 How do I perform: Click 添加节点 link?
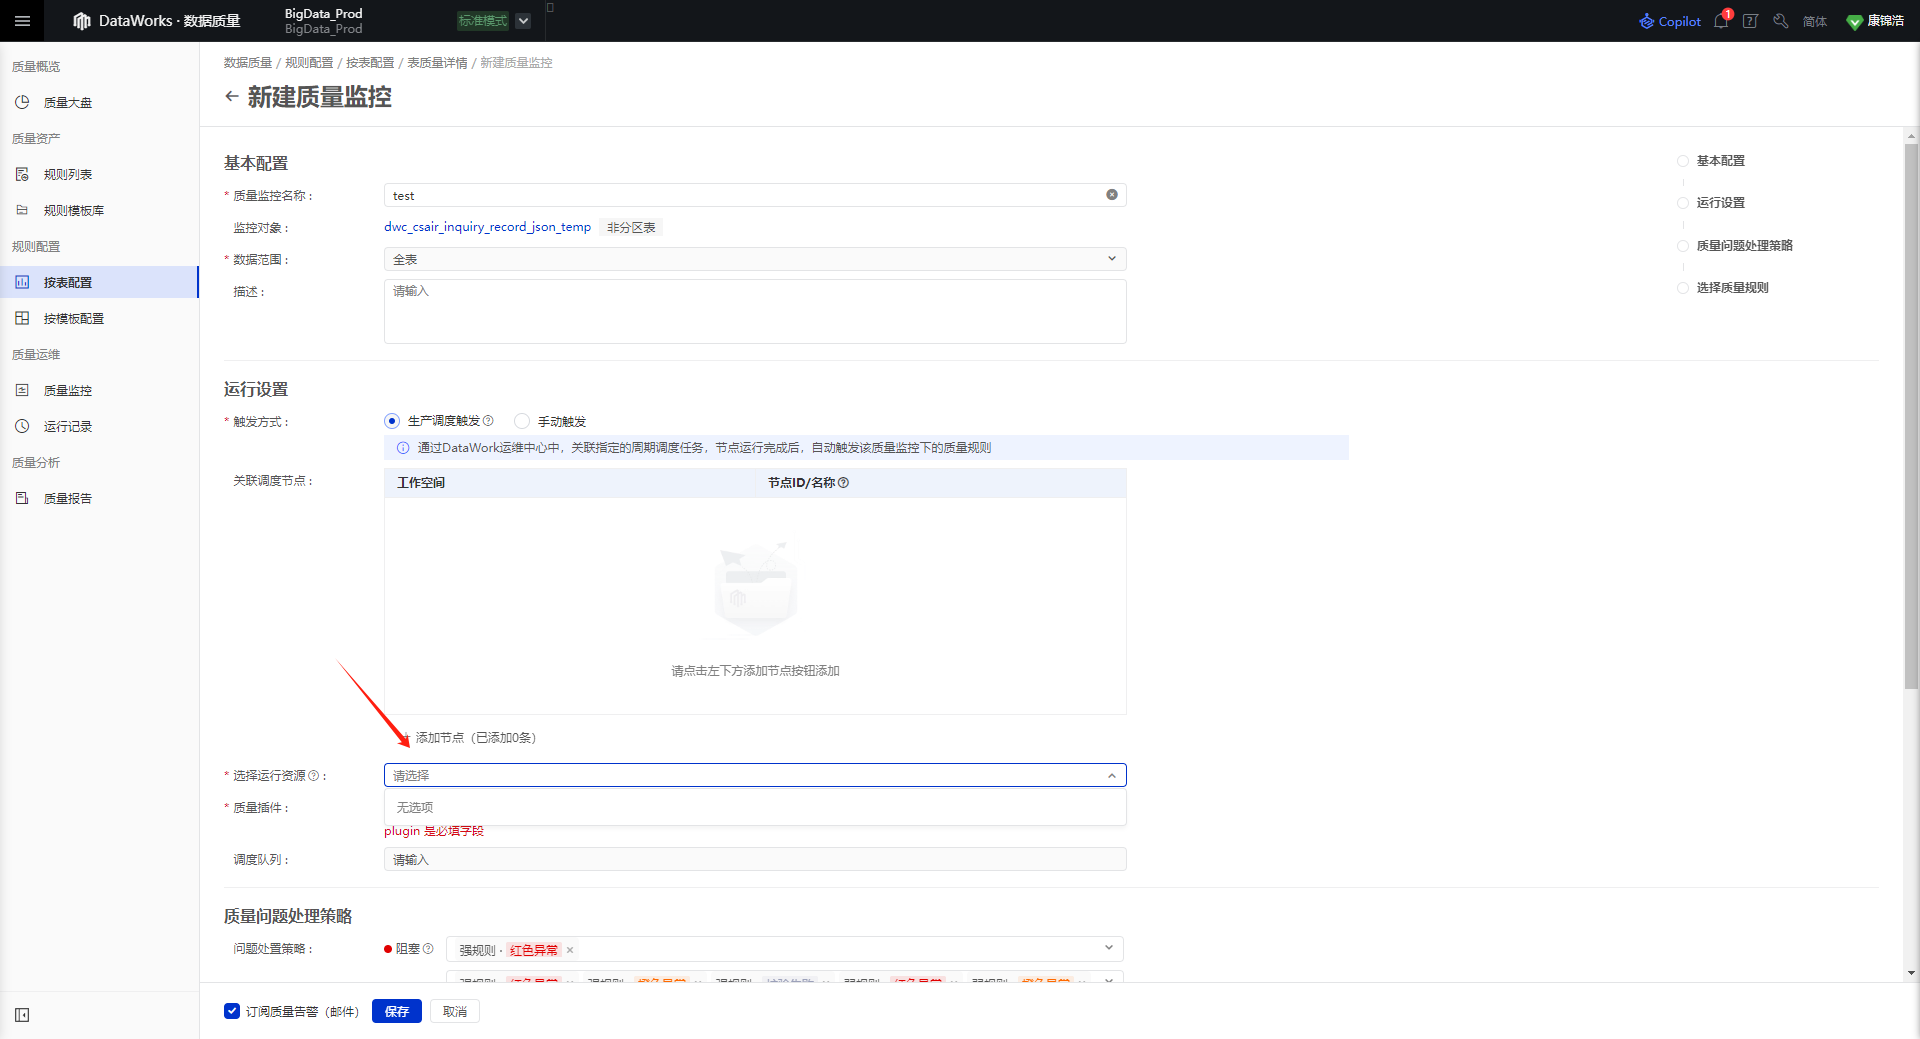(x=470, y=738)
